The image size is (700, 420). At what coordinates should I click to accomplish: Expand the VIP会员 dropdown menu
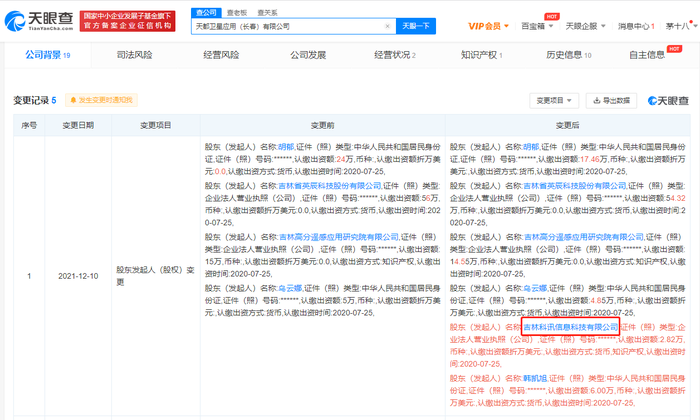pos(488,26)
